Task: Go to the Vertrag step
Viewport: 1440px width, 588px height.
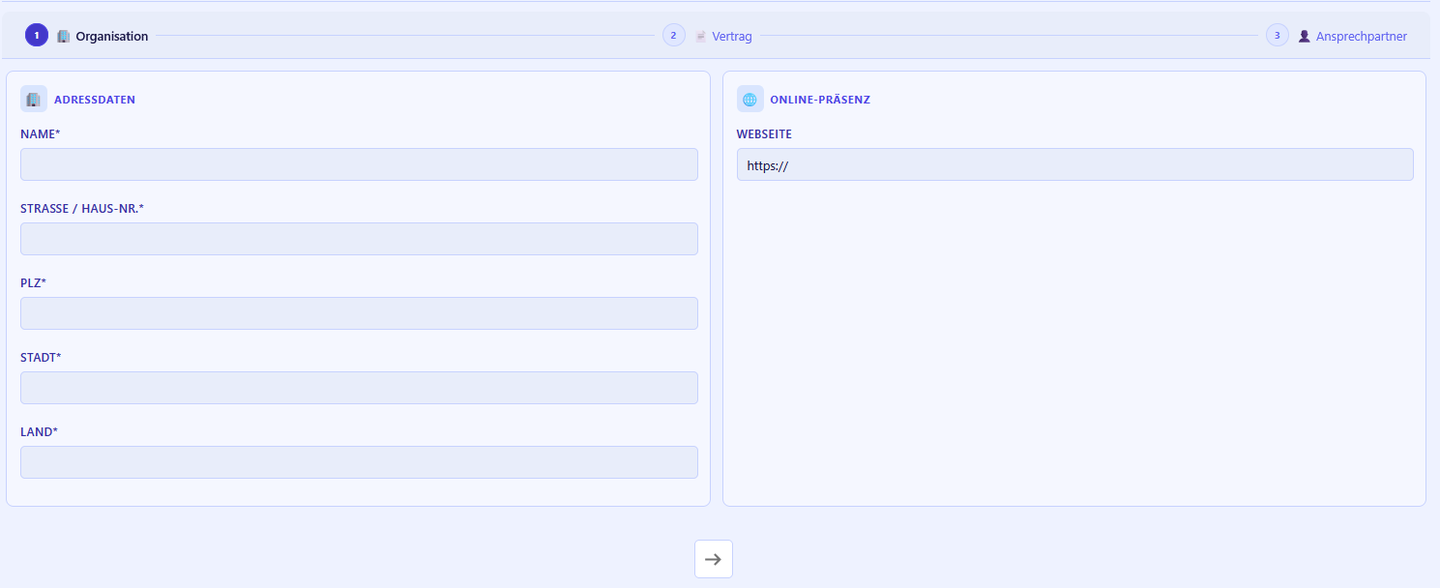Action: [732, 36]
